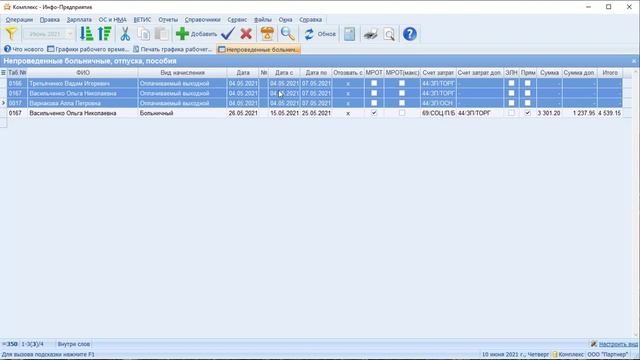
Task: Click the calculator icon in the toolbar
Action: (349, 34)
